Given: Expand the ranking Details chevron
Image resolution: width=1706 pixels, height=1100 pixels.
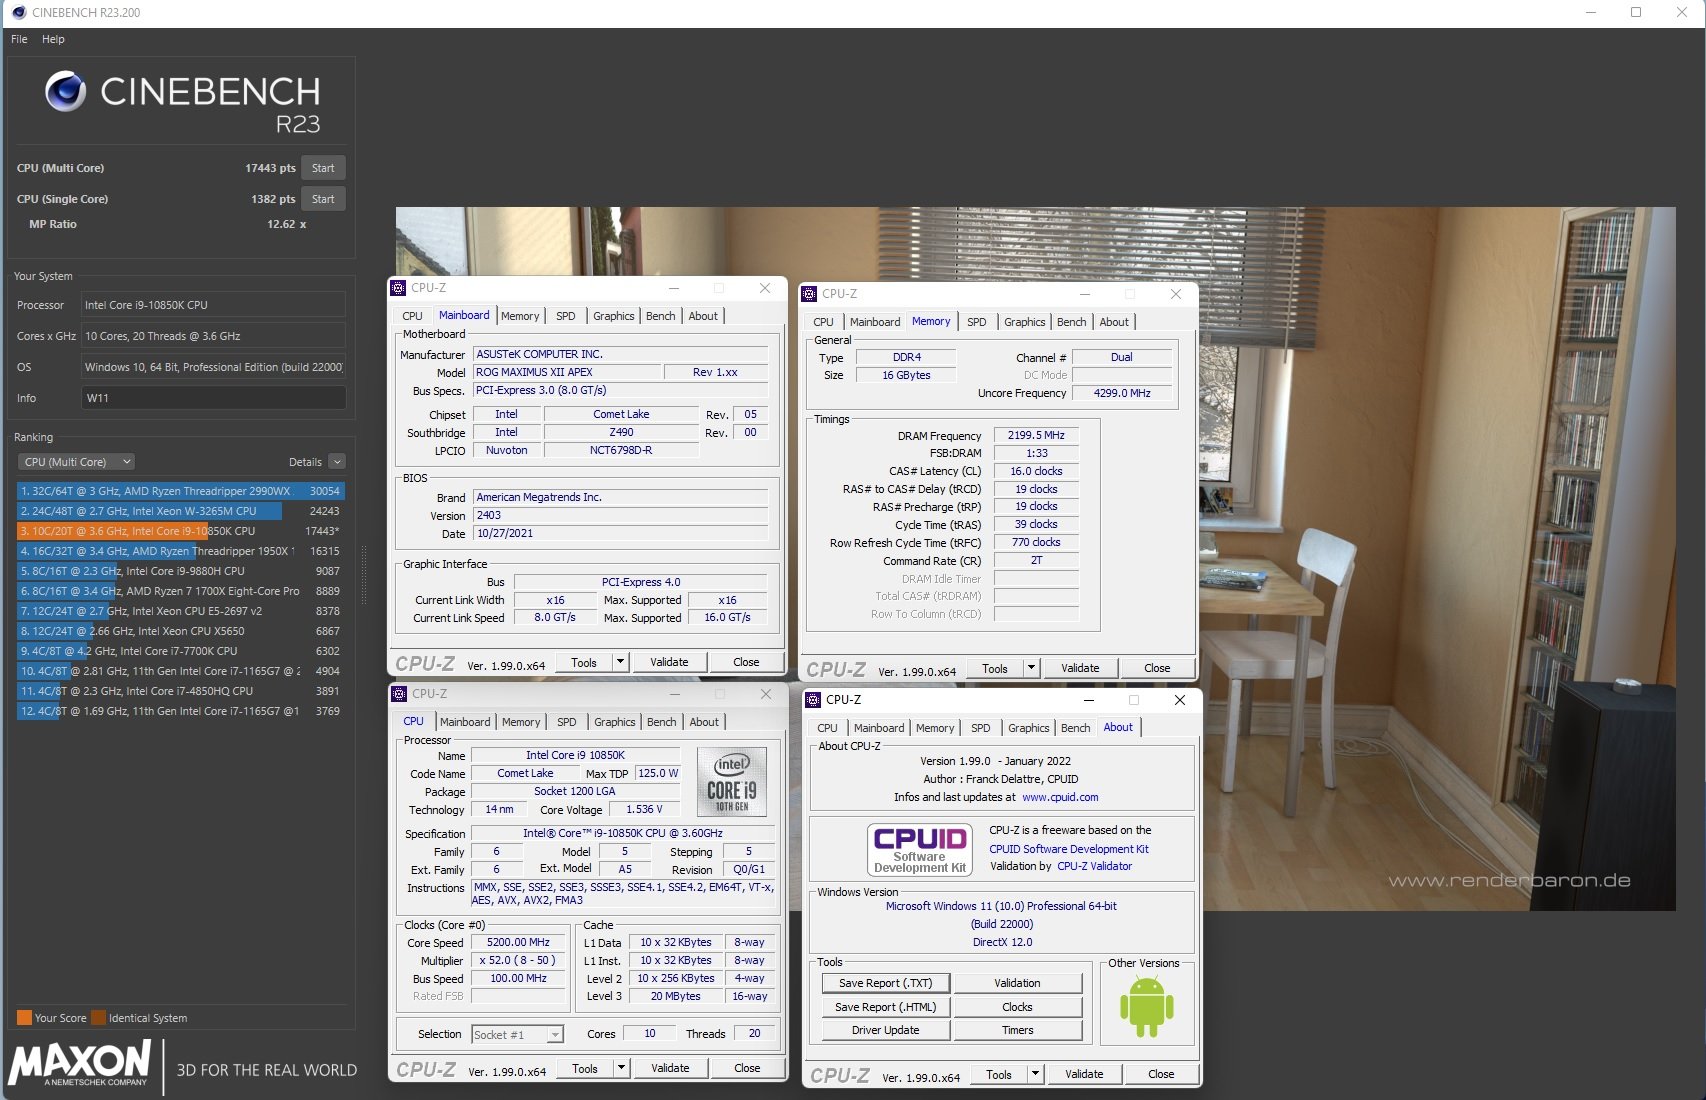Looking at the screenshot, I should tap(337, 462).
